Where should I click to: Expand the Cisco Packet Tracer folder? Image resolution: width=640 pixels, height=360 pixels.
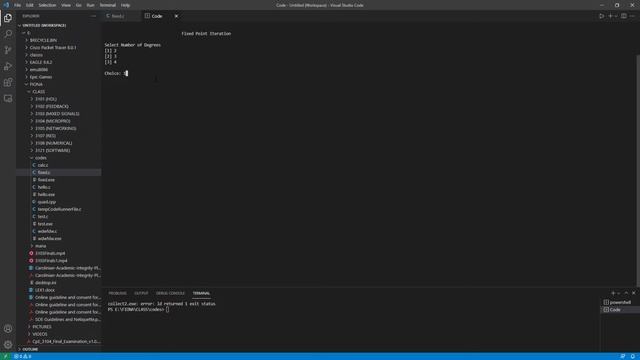[53, 47]
